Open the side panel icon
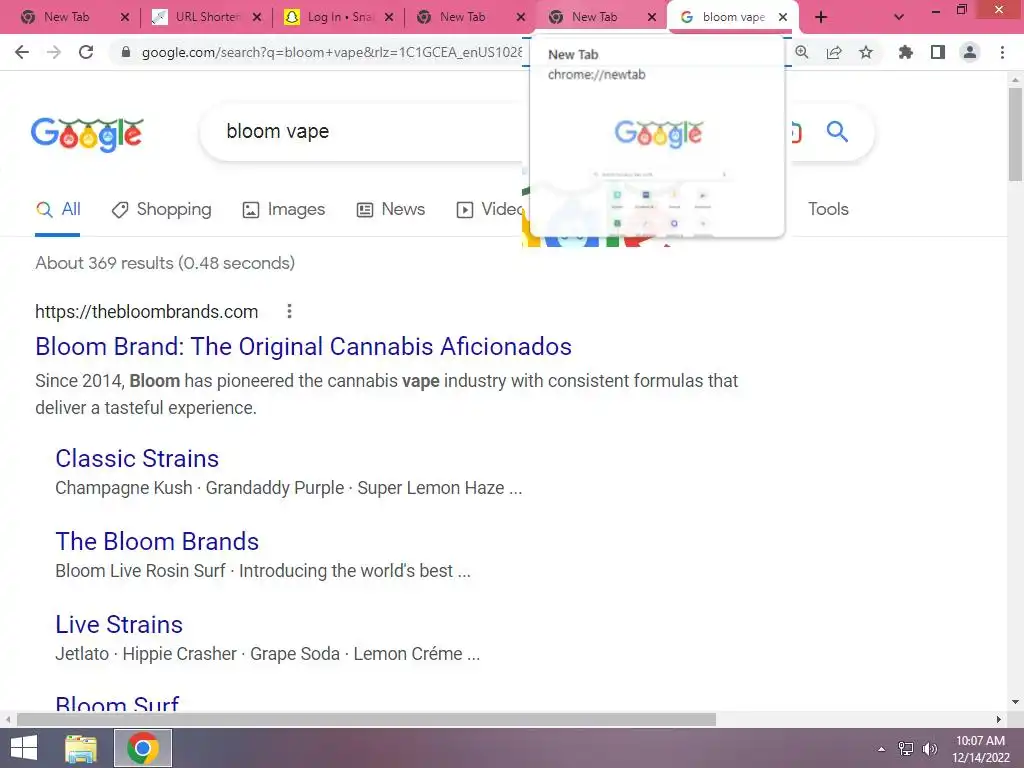The height and width of the screenshot is (768, 1024). [938, 52]
